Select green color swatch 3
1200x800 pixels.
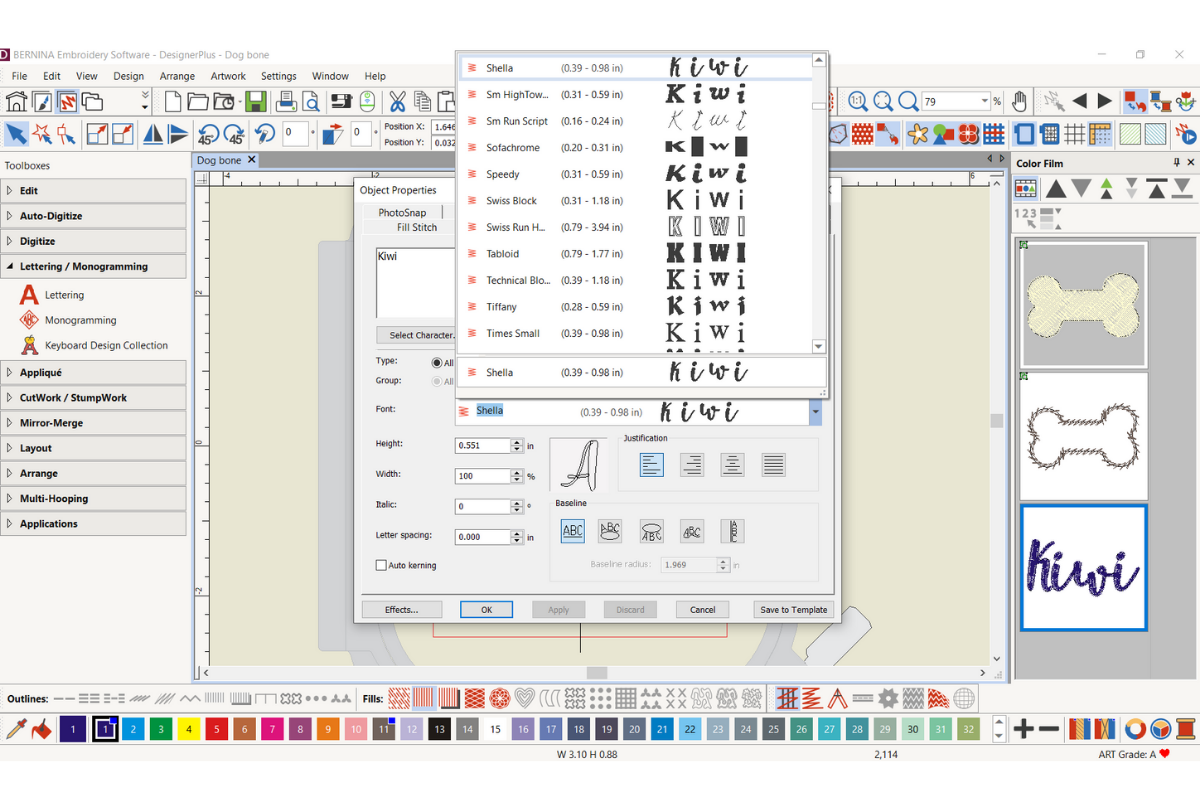[160, 729]
